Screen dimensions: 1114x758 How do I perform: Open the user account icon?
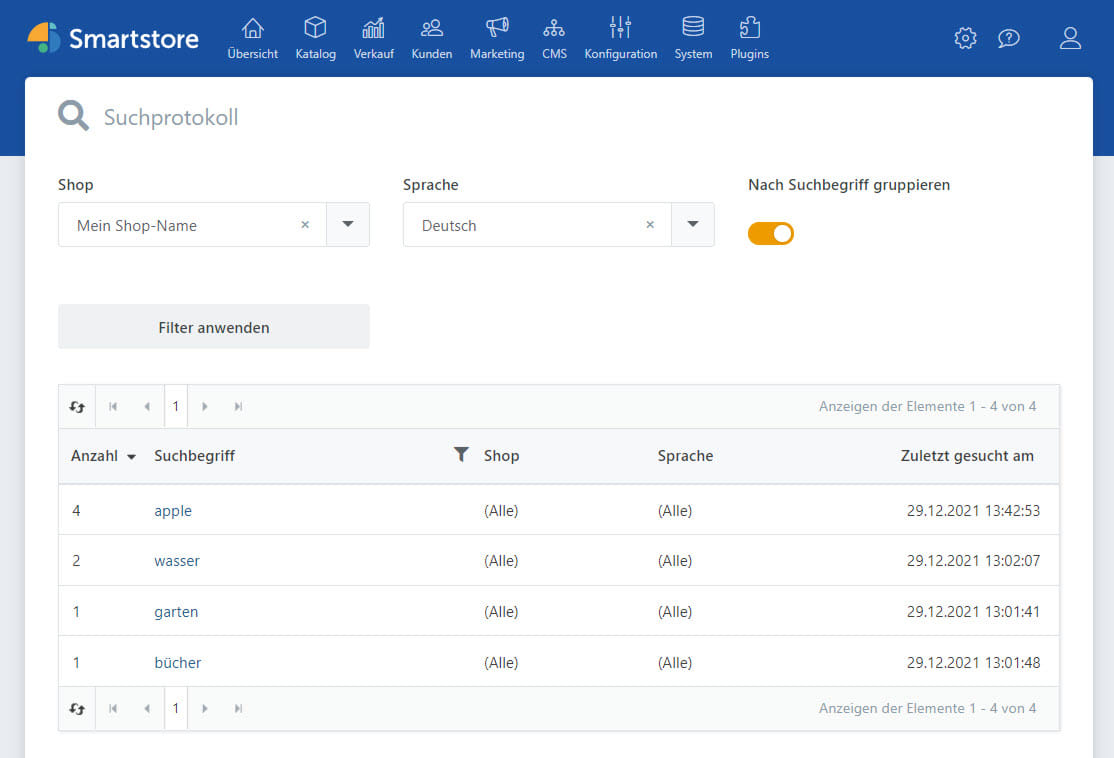click(1070, 38)
